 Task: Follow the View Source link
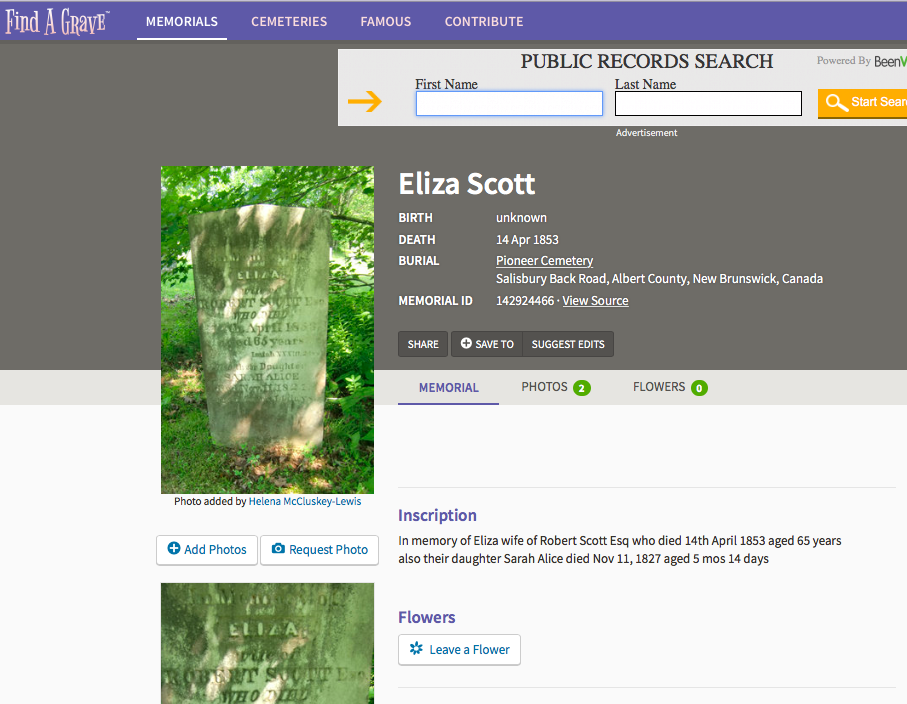[595, 301]
